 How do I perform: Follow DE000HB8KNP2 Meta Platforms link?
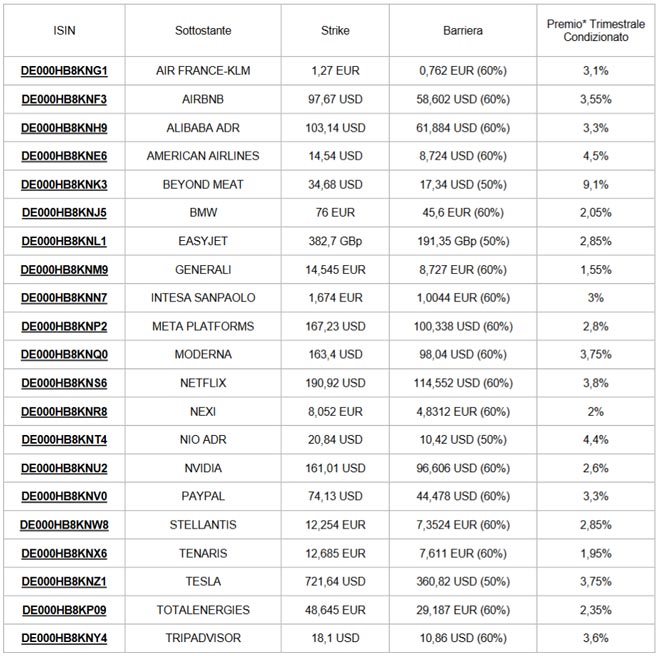64,327
